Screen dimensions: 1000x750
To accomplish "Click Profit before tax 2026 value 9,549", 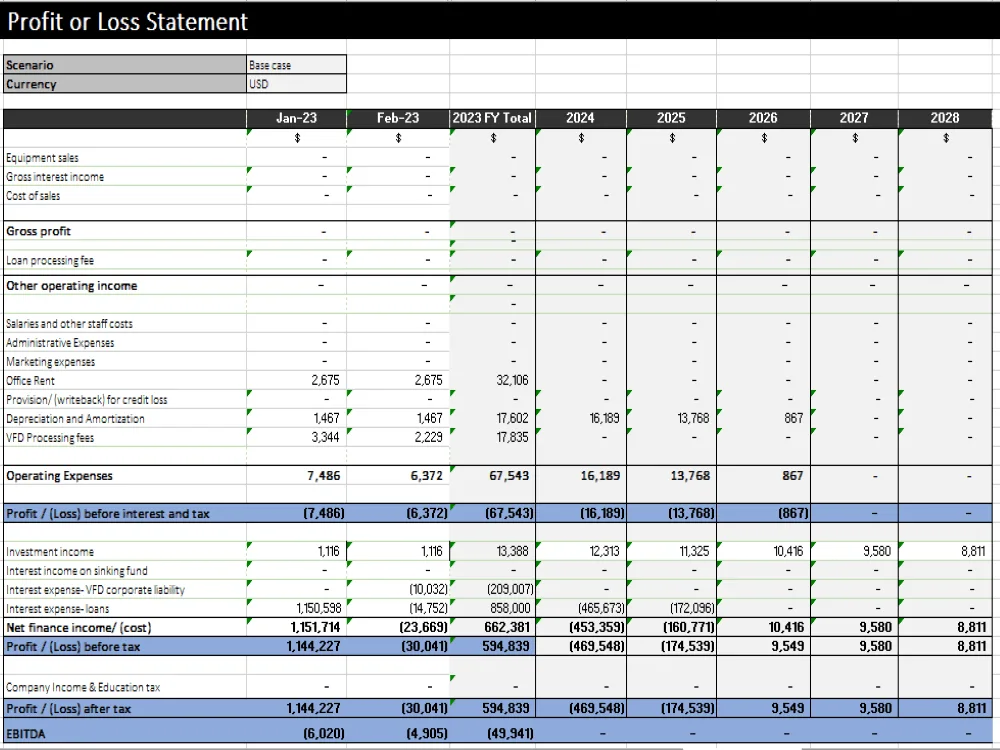I will [x=788, y=647].
